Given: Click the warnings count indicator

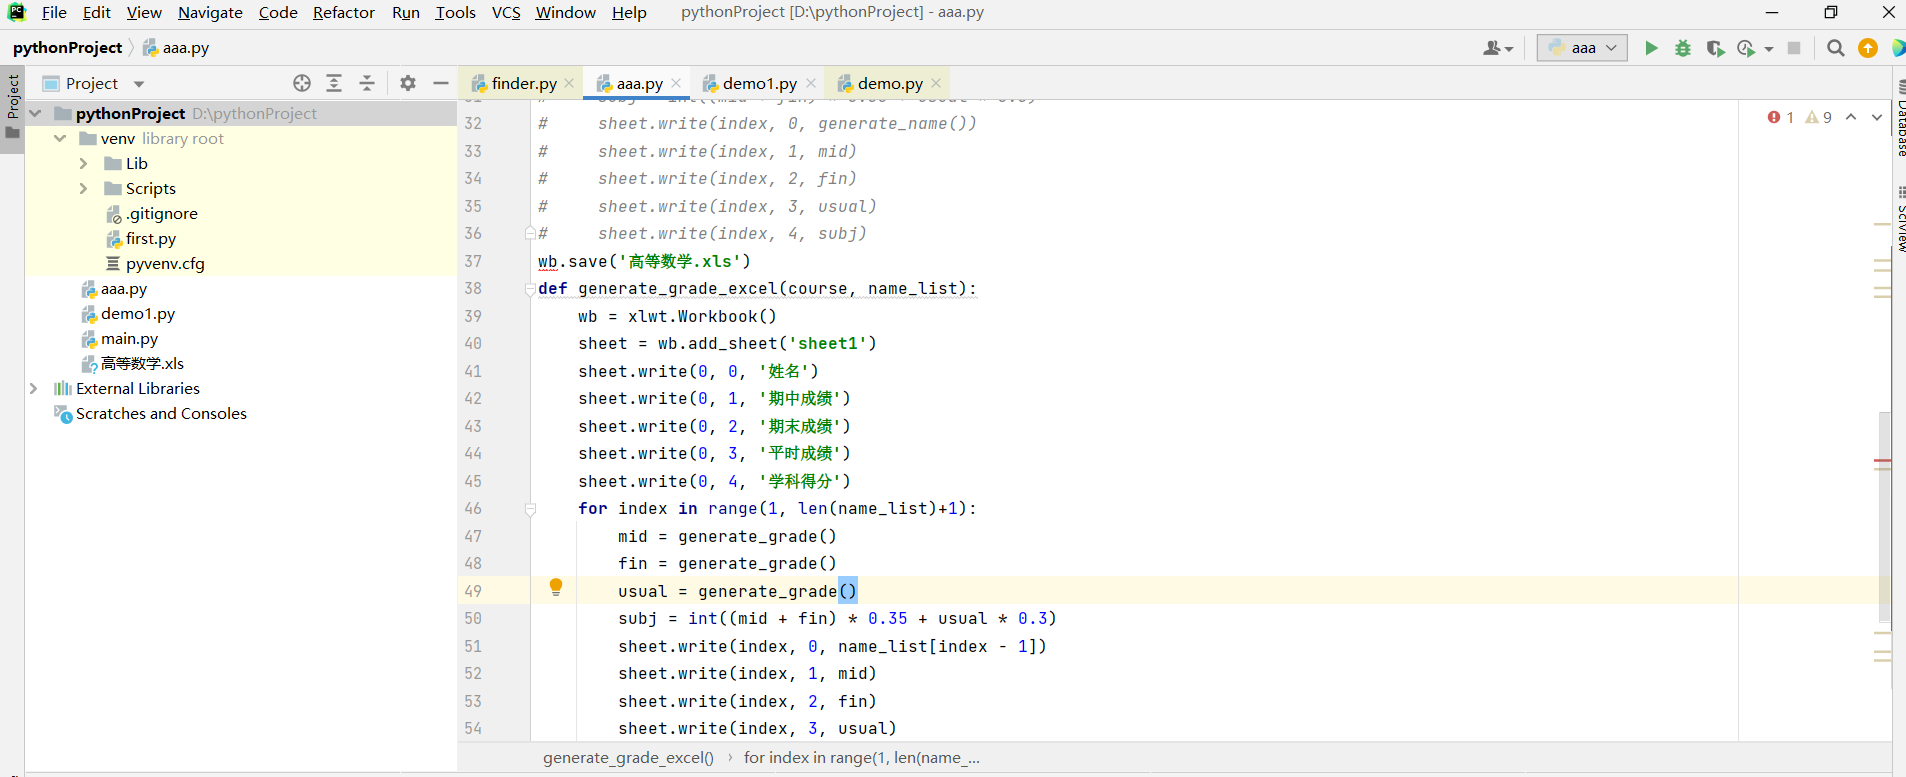Looking at the screenshot, I should pos(1819,117).
